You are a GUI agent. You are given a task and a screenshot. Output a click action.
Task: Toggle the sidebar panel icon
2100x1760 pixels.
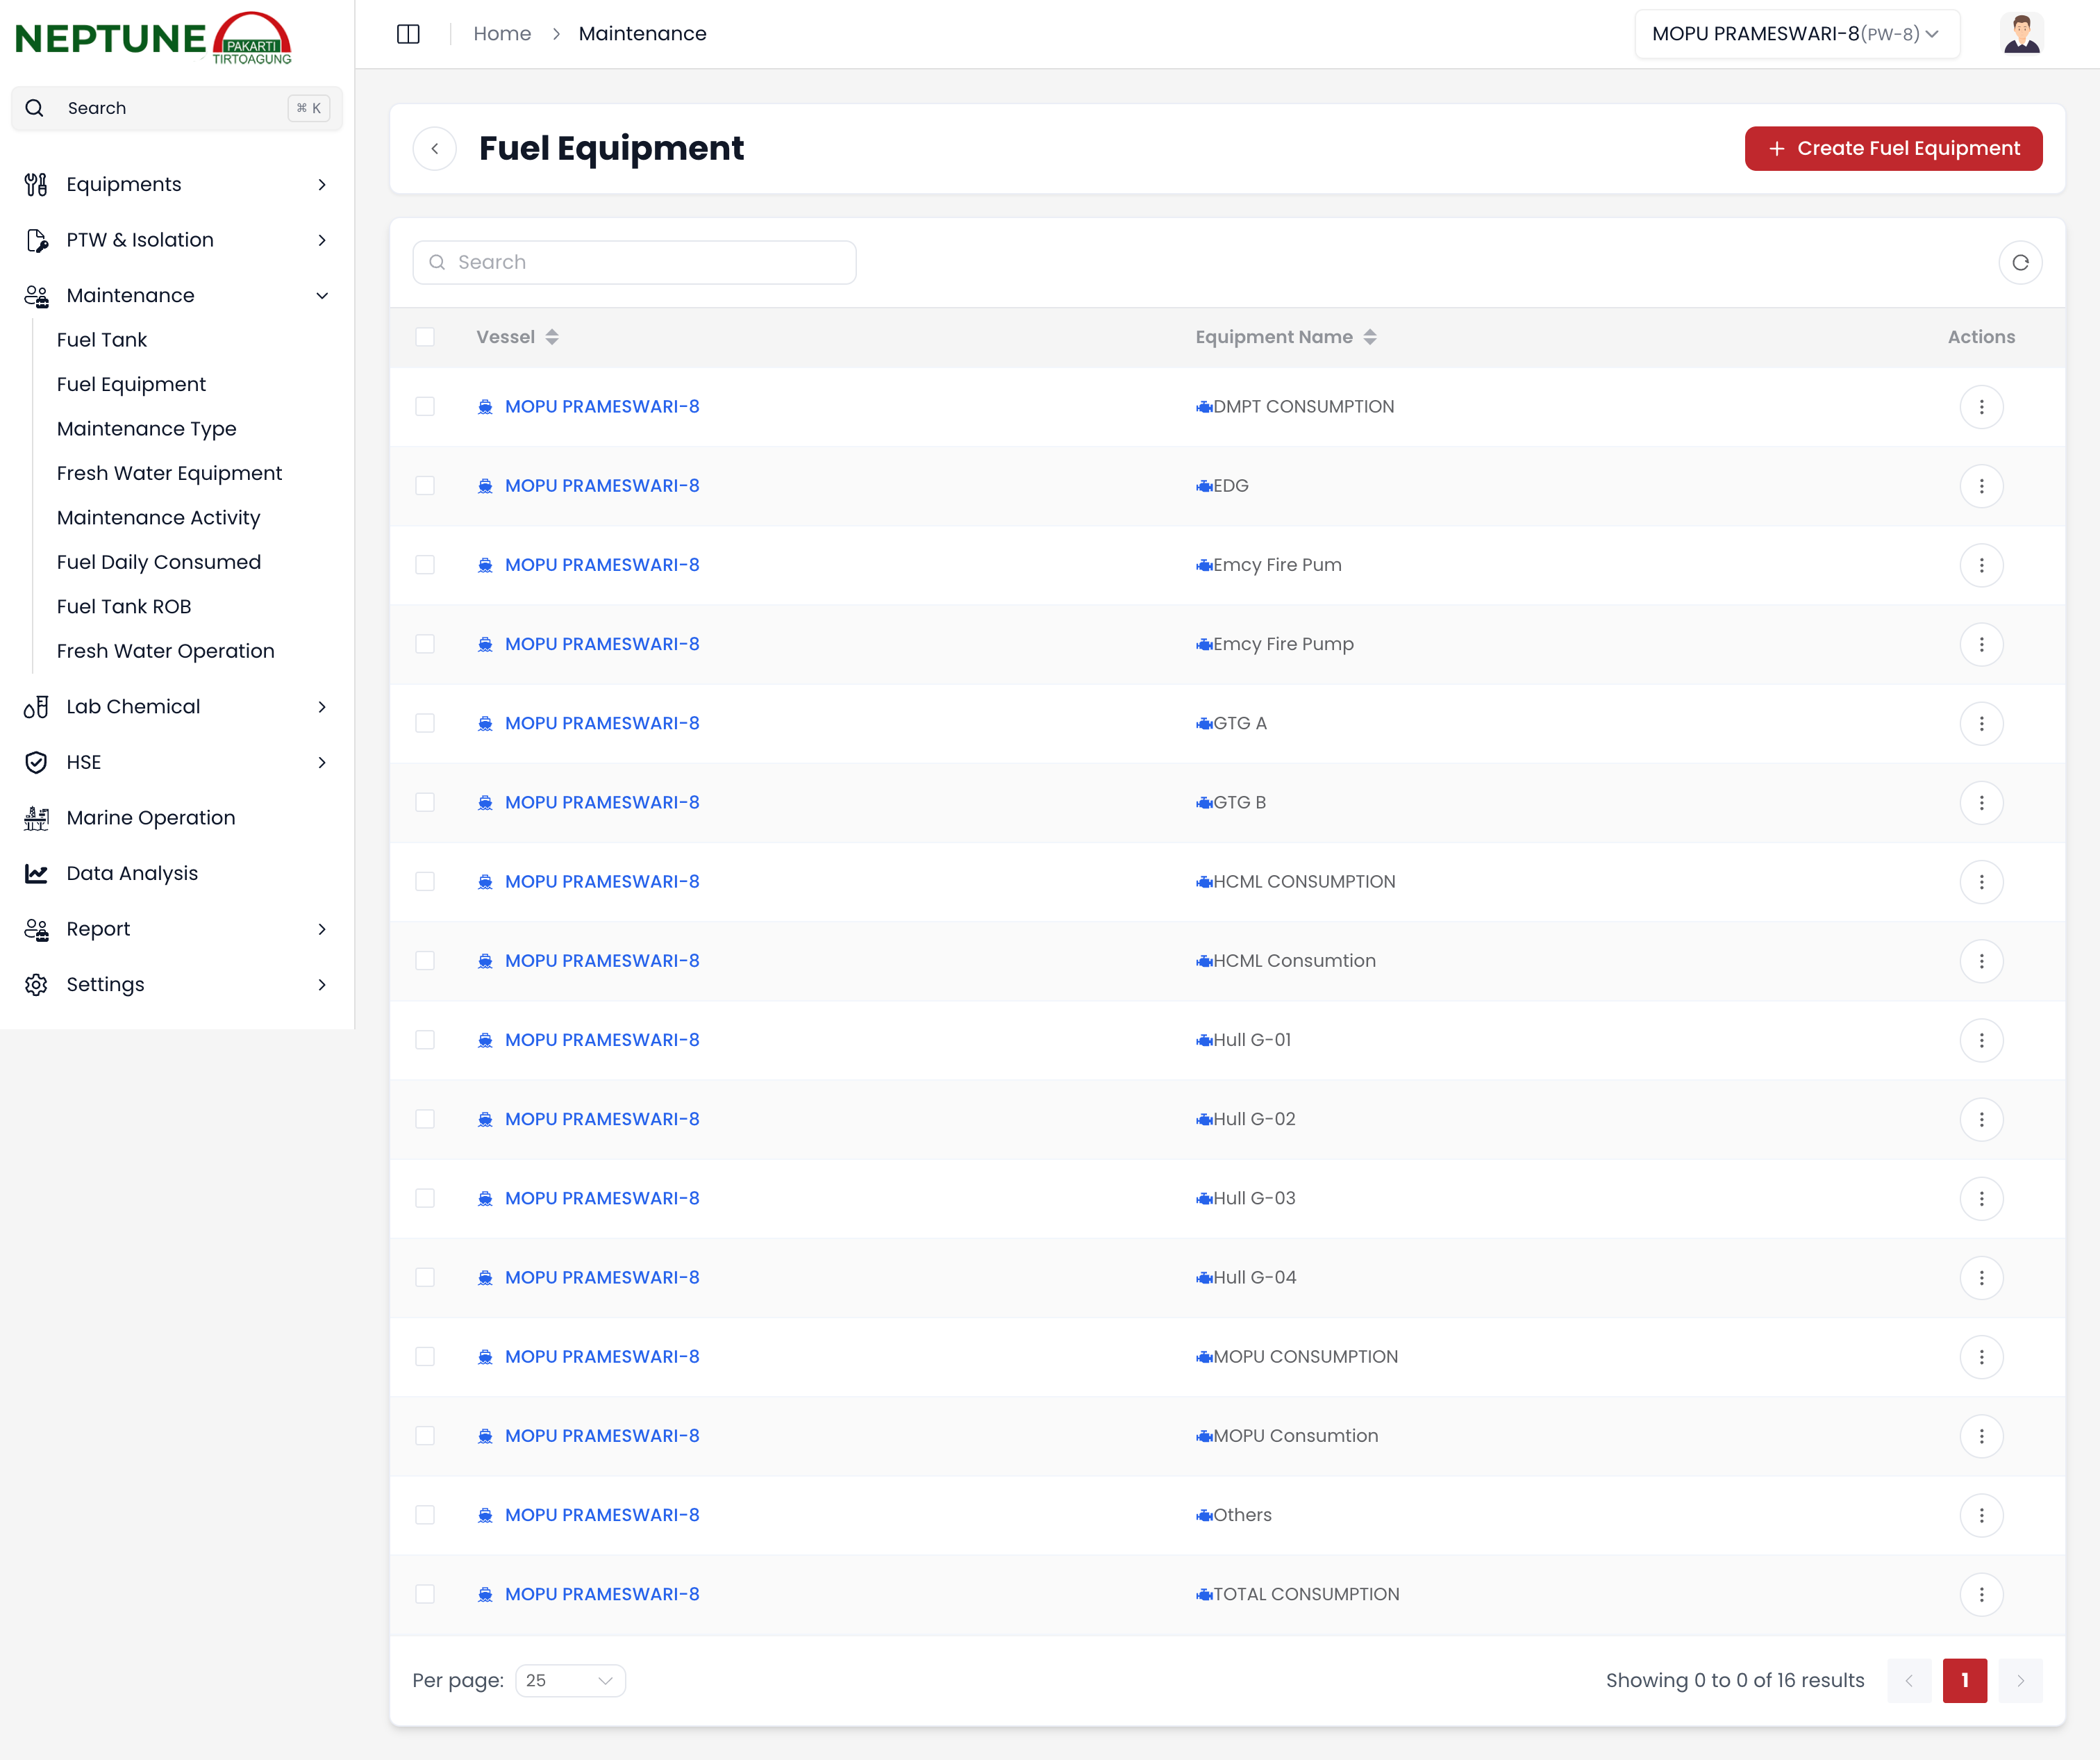tap(408, 34)
